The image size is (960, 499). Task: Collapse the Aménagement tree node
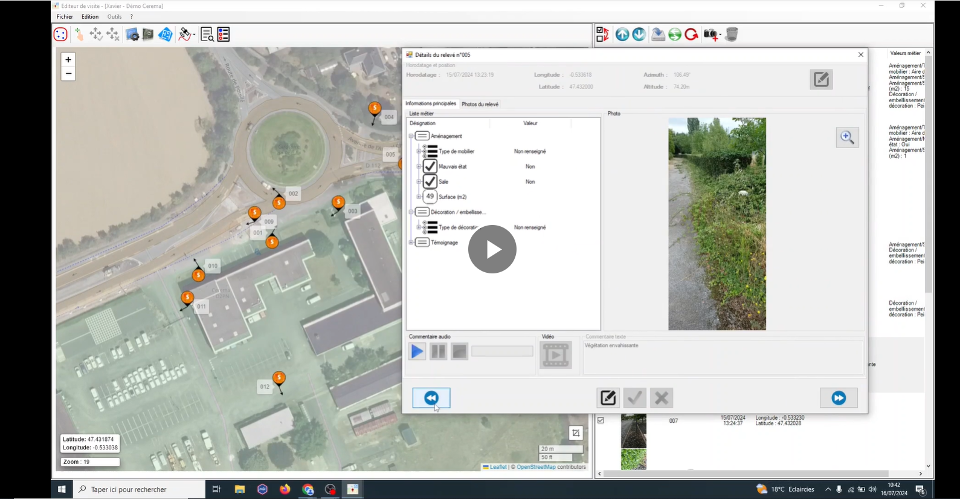click(410, 136)
